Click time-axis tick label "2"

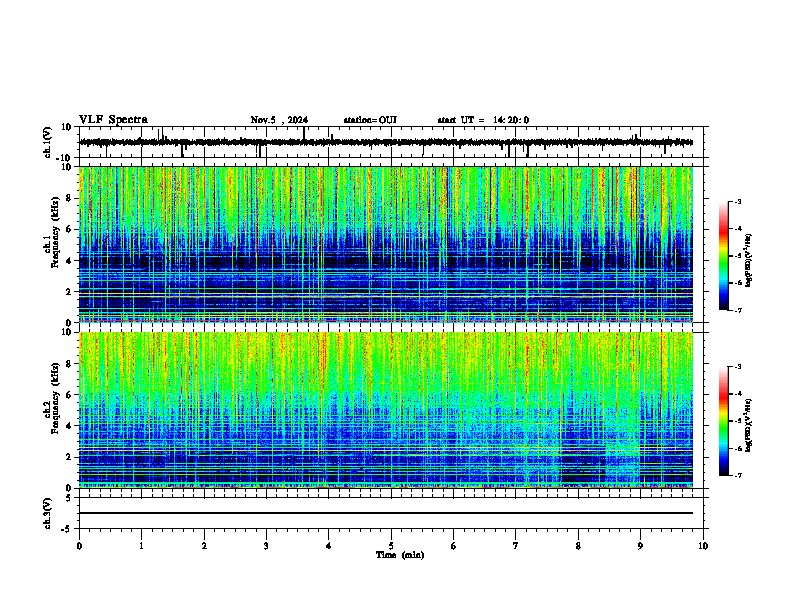[x=204, y=546]
